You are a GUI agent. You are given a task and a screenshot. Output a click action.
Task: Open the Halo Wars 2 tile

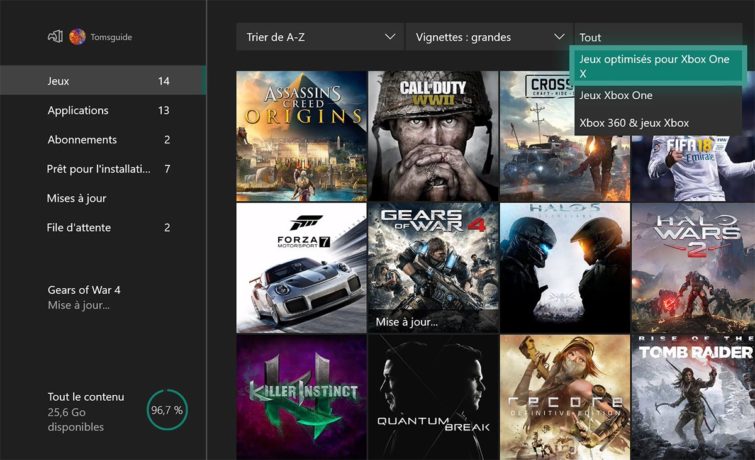693,268
